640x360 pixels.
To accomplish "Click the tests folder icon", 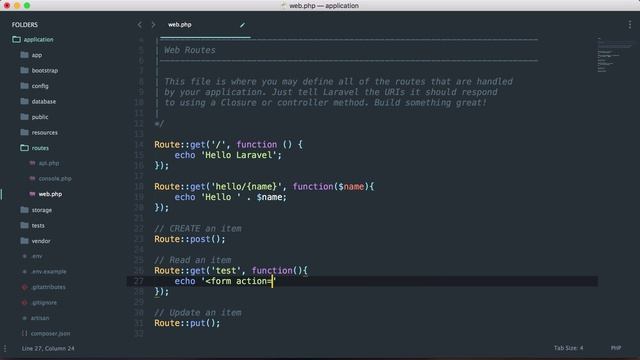I will [x=24, y=225].
